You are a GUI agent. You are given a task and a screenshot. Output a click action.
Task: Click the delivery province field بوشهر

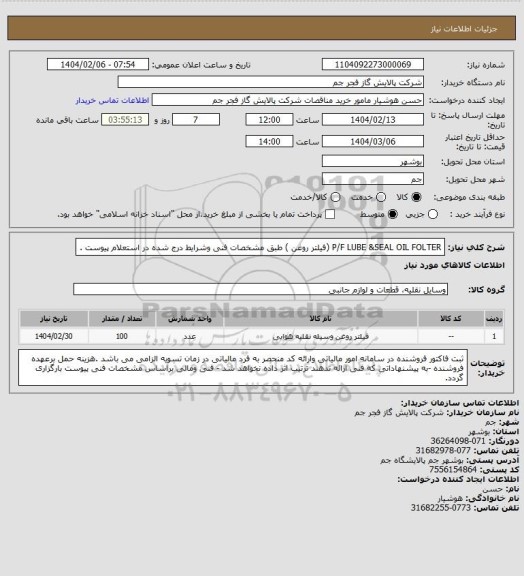pos(373,161)
